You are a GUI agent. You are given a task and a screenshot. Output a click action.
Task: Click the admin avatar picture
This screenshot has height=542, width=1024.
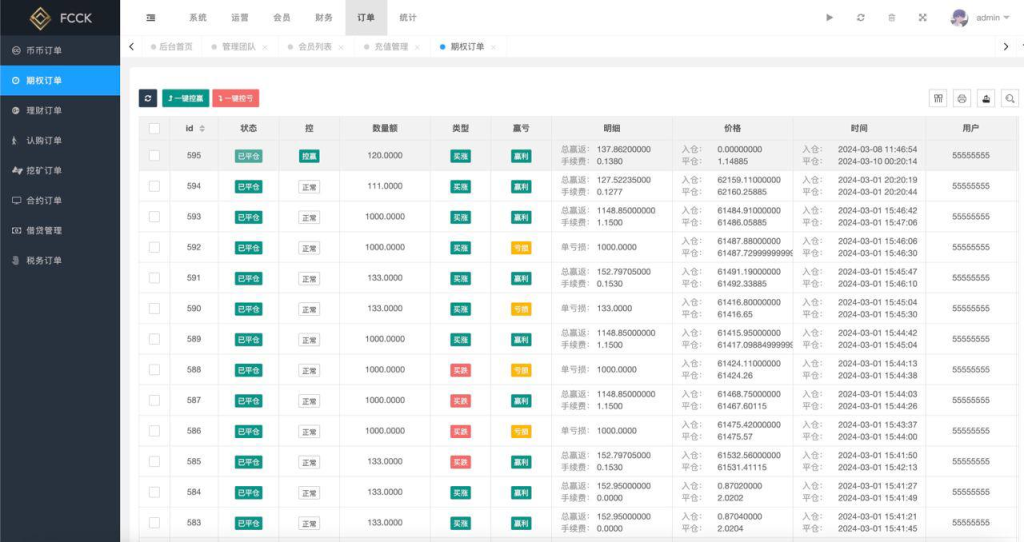point(959,18)
